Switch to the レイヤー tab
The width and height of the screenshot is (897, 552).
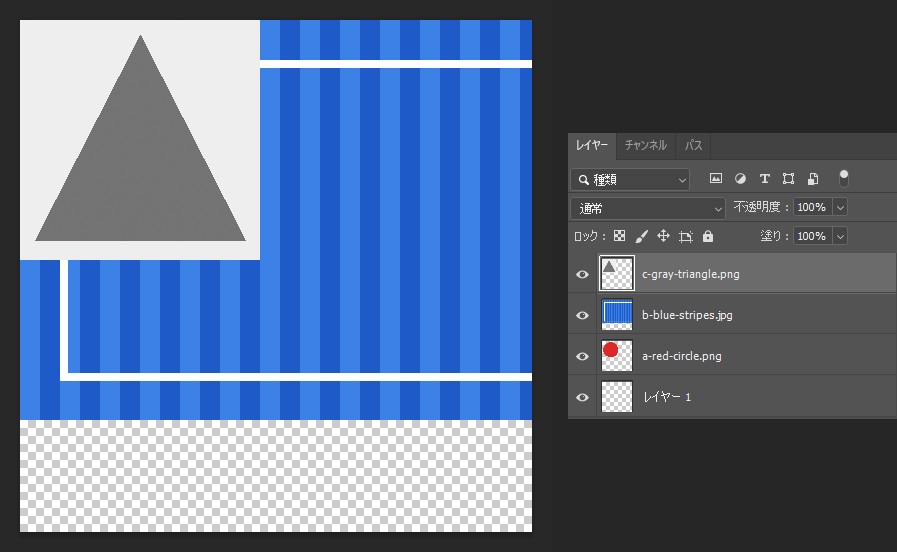point(592,145)
